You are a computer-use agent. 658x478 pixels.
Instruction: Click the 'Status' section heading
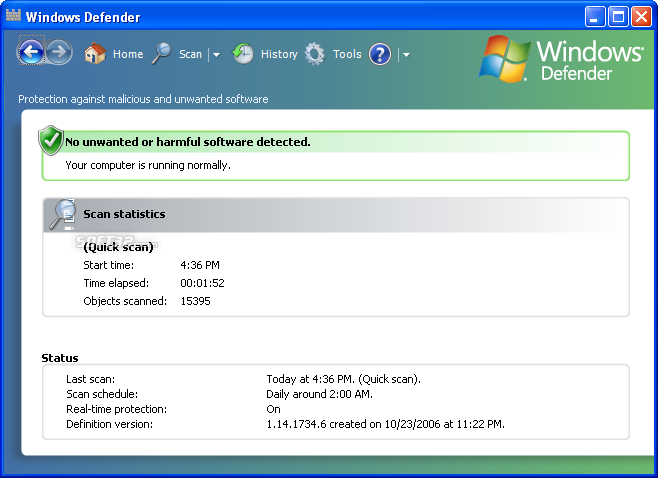click(60, 358)
